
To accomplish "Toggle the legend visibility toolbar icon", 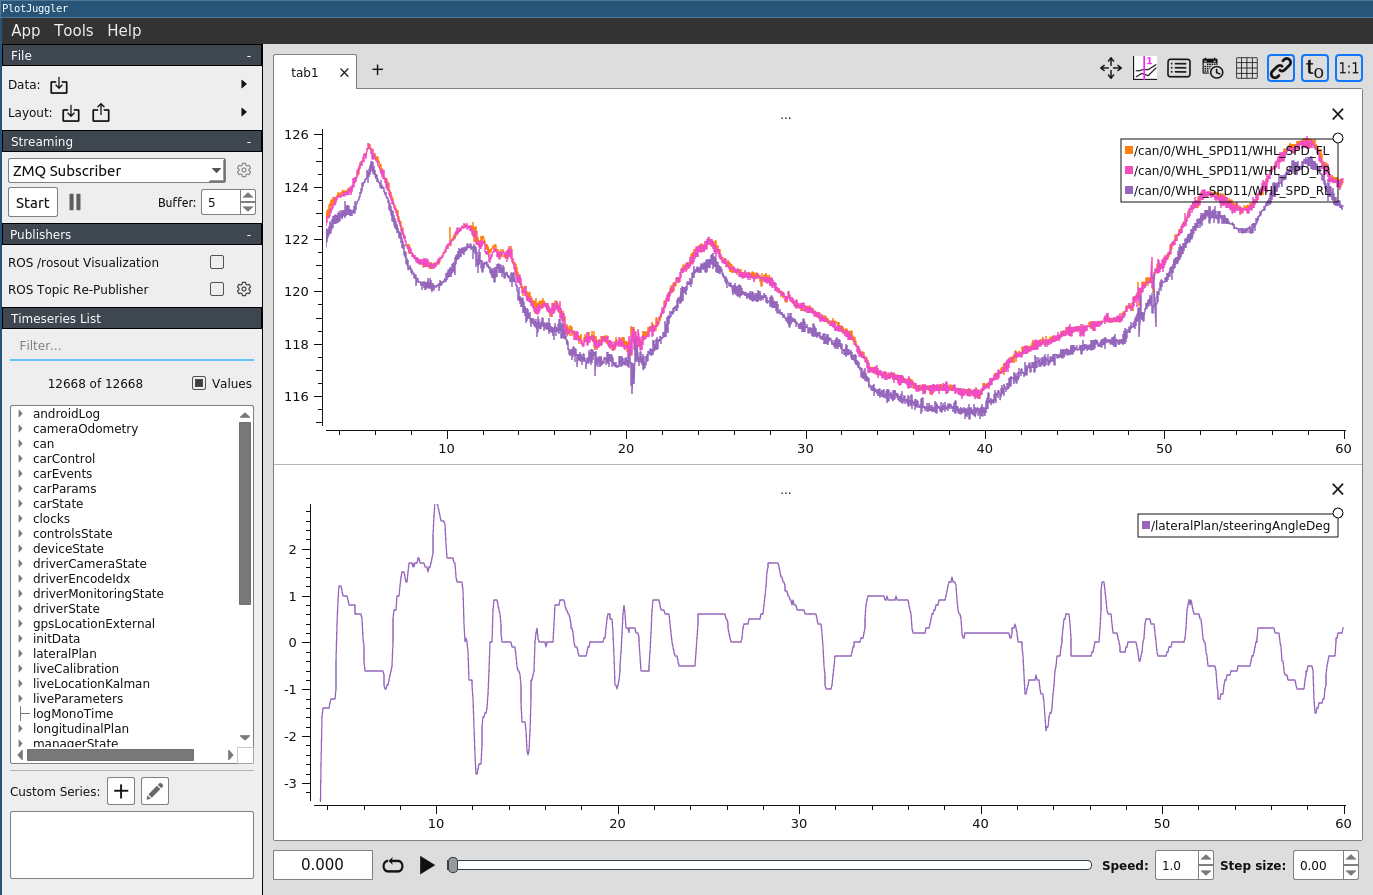I will coord(1179,68).
